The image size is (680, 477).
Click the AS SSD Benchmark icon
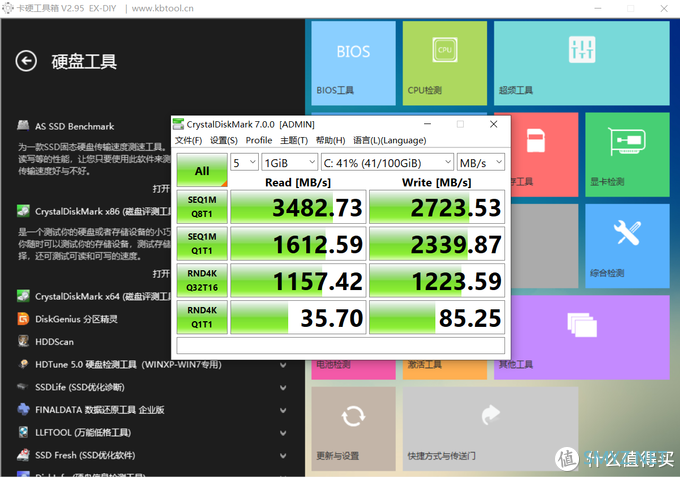(23, 125)
